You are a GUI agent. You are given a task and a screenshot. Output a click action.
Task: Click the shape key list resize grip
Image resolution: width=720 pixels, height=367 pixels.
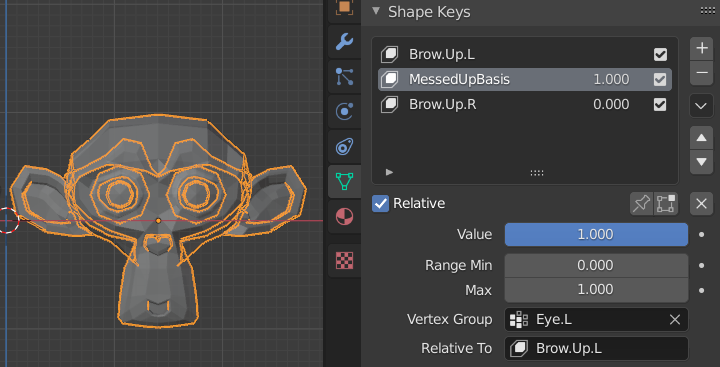[537, 173]
